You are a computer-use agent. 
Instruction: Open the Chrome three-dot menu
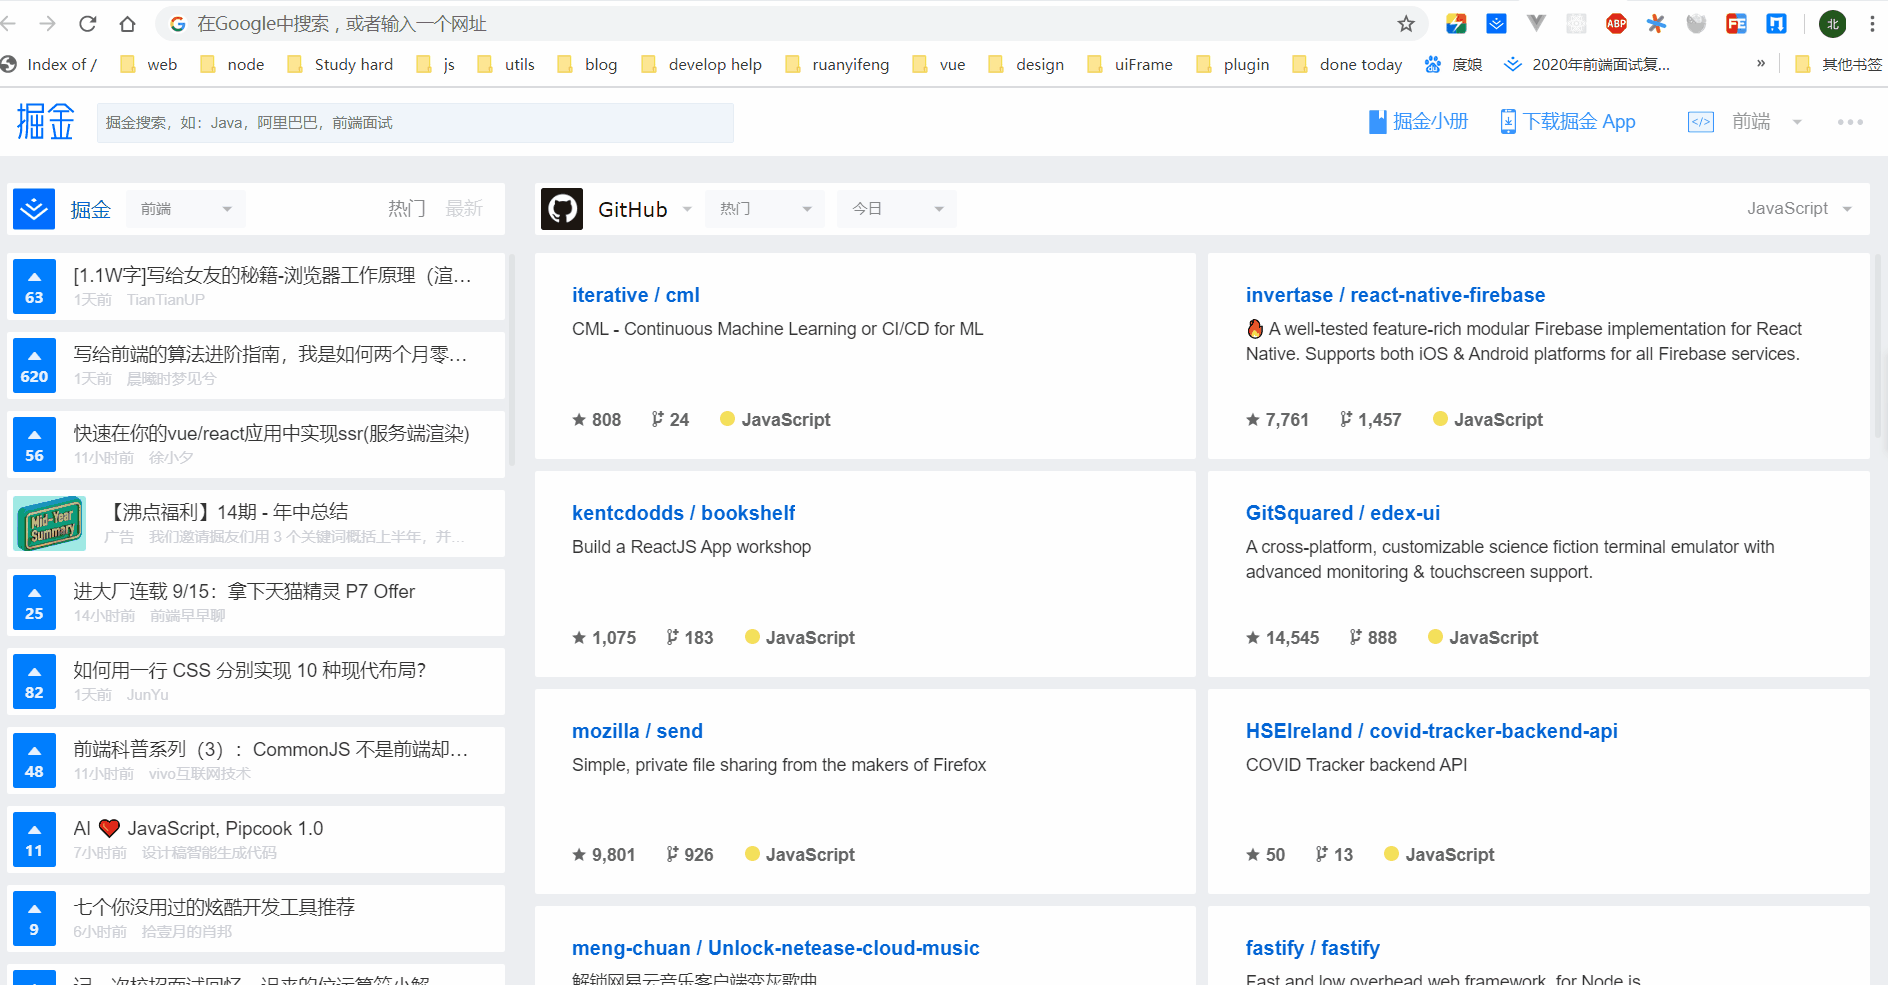1872,23
